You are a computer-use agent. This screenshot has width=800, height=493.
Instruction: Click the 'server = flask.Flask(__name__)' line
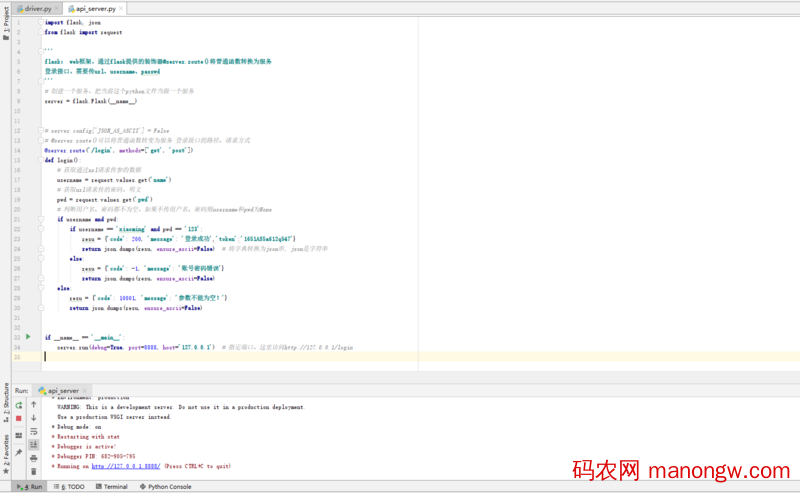(x=90, y=101)
